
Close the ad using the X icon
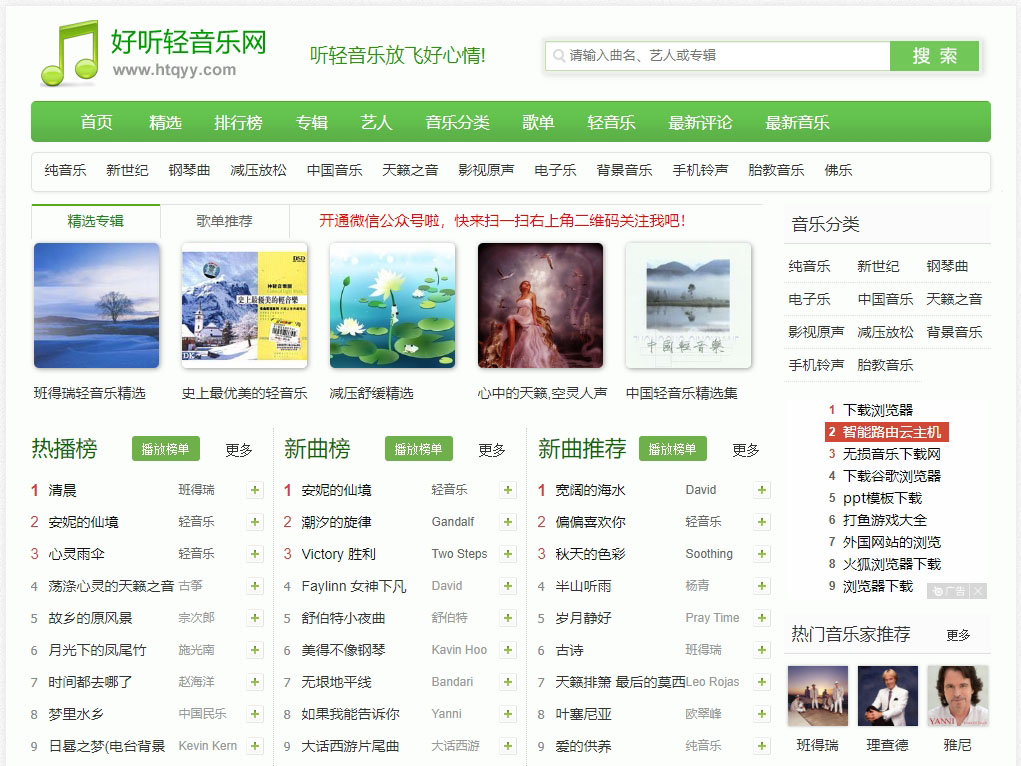tap(978, 591)
